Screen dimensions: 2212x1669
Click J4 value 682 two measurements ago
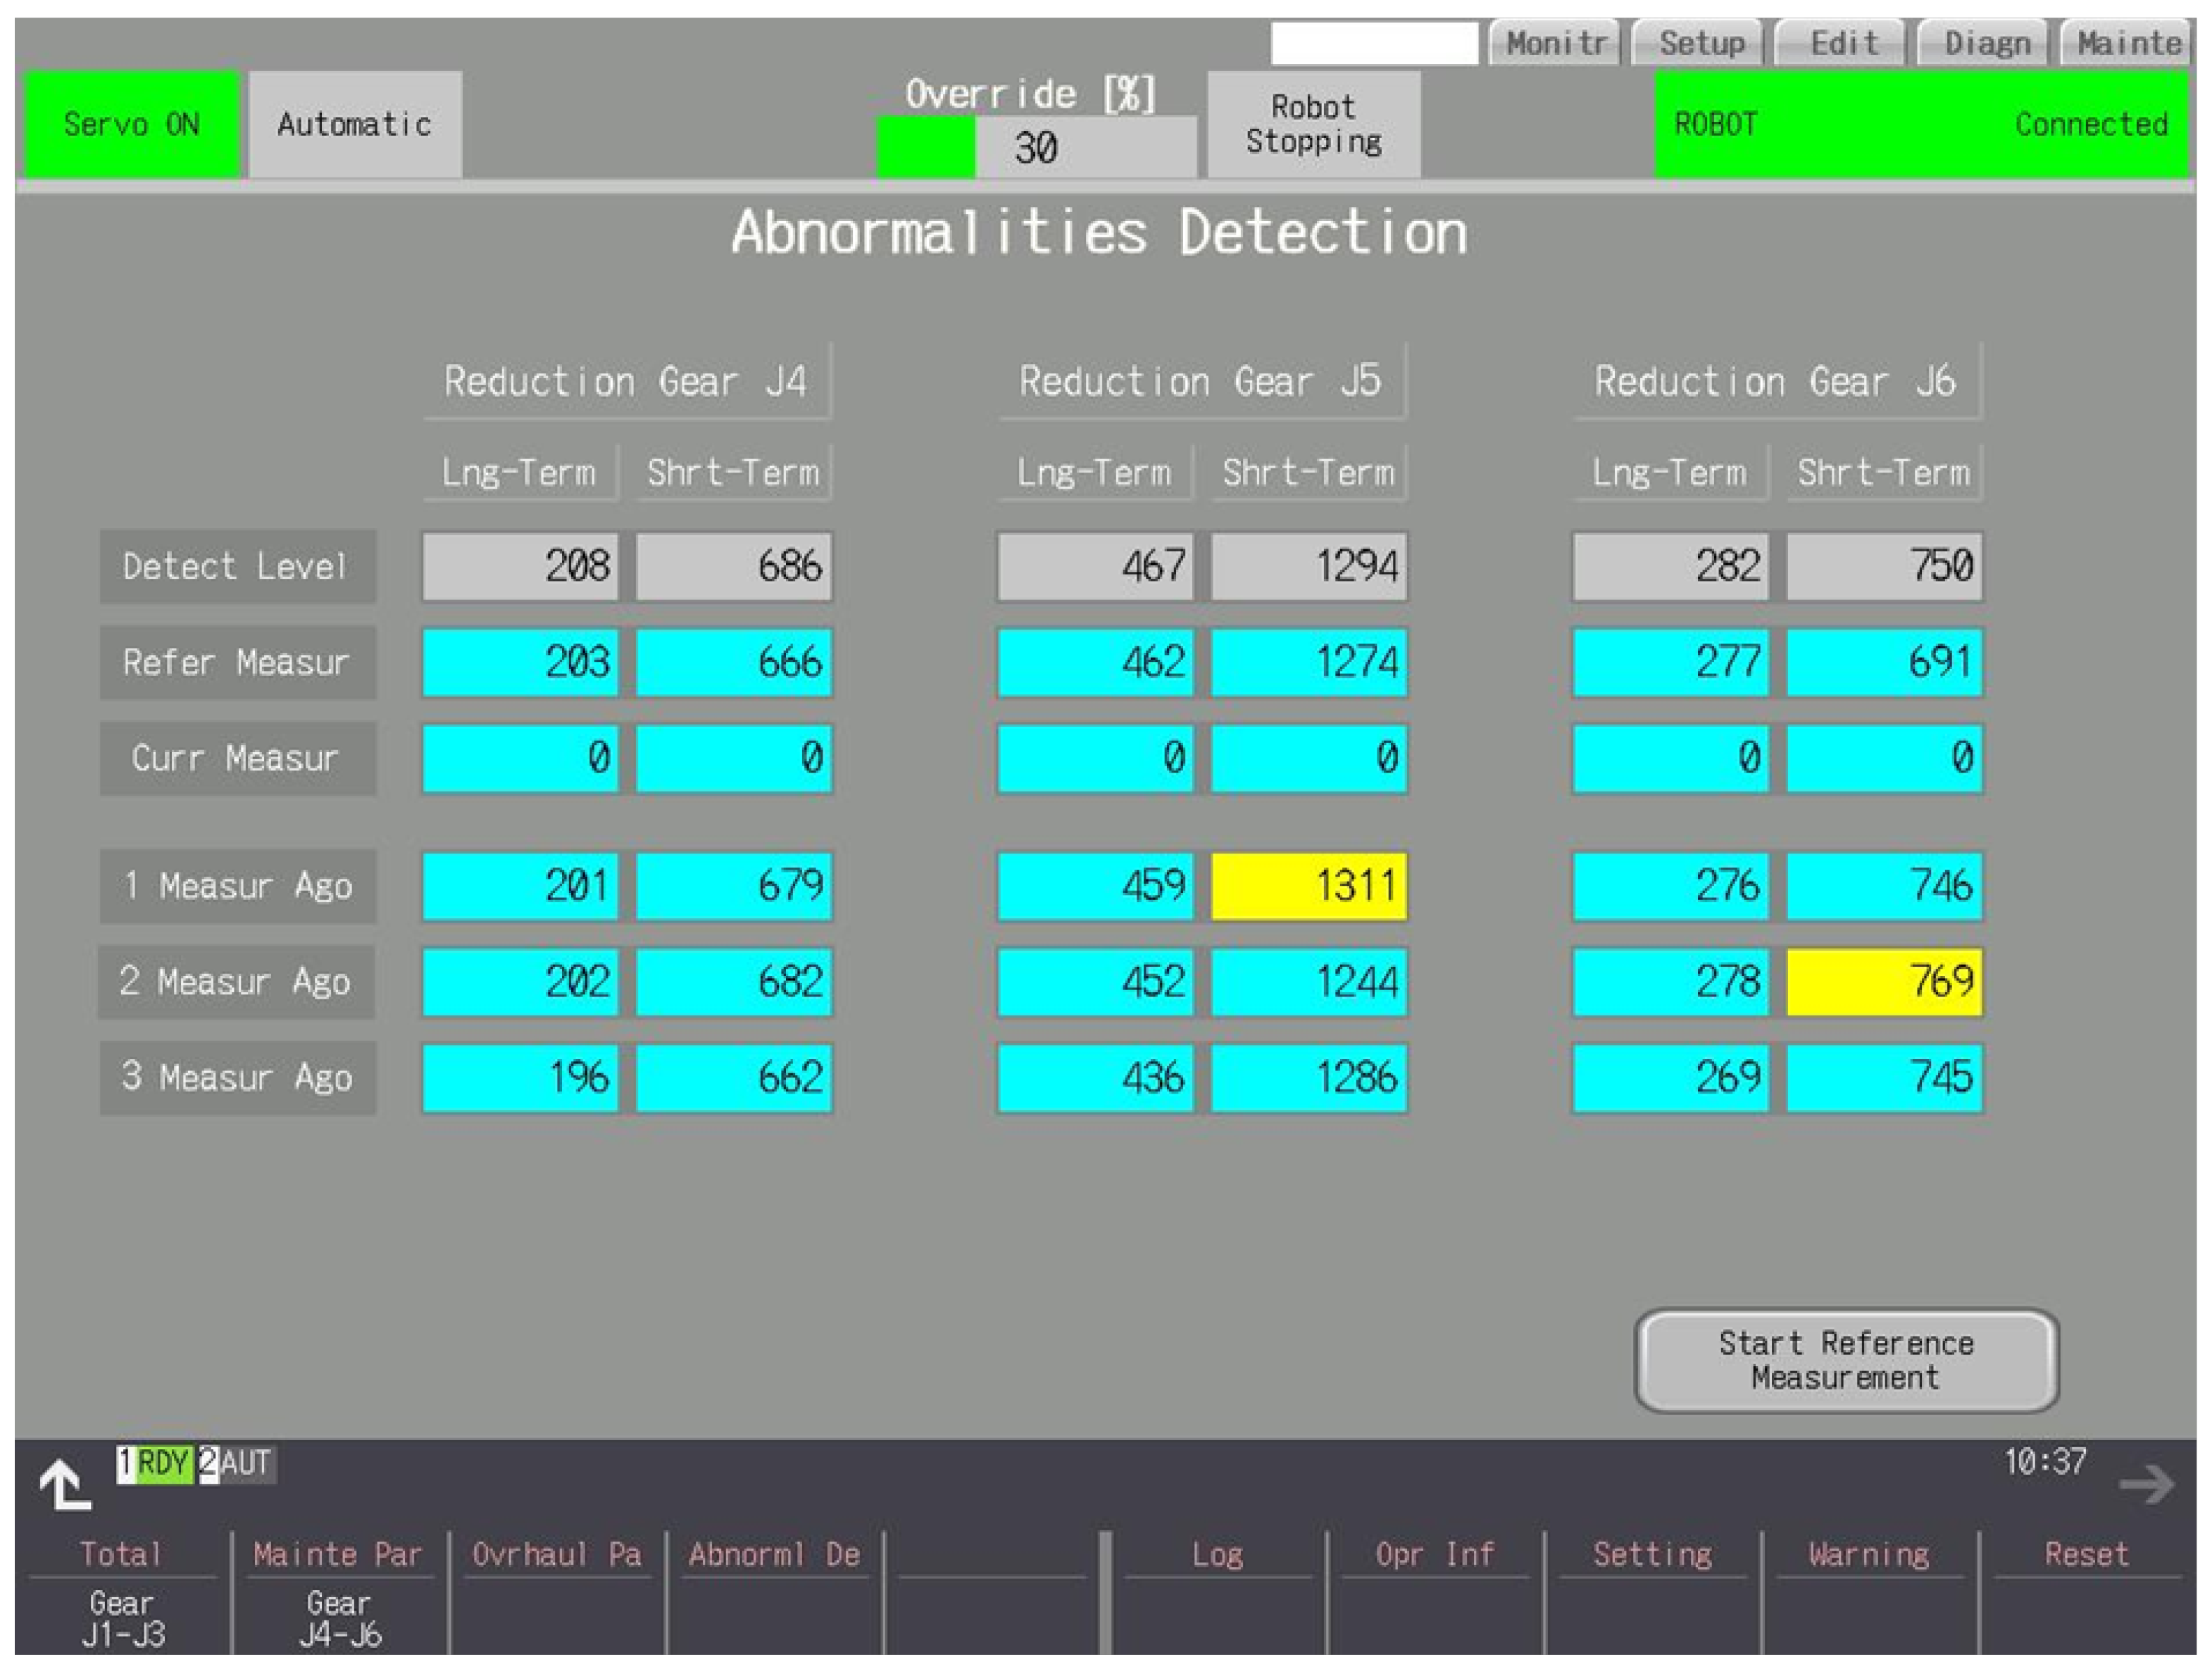(734, 981)
